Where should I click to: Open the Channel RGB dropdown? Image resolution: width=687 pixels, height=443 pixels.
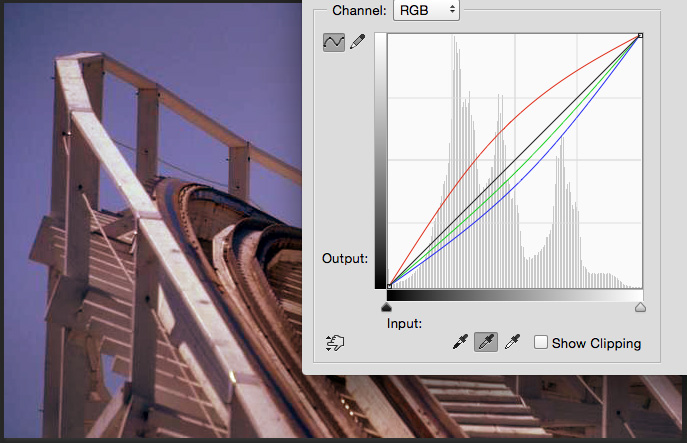(x=426, y=10)
